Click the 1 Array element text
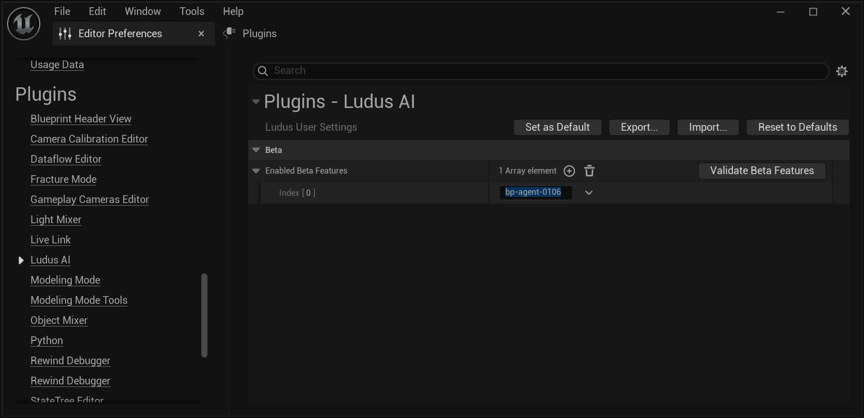The height and width of the screenshot is (418, 864). click(527, 171)
